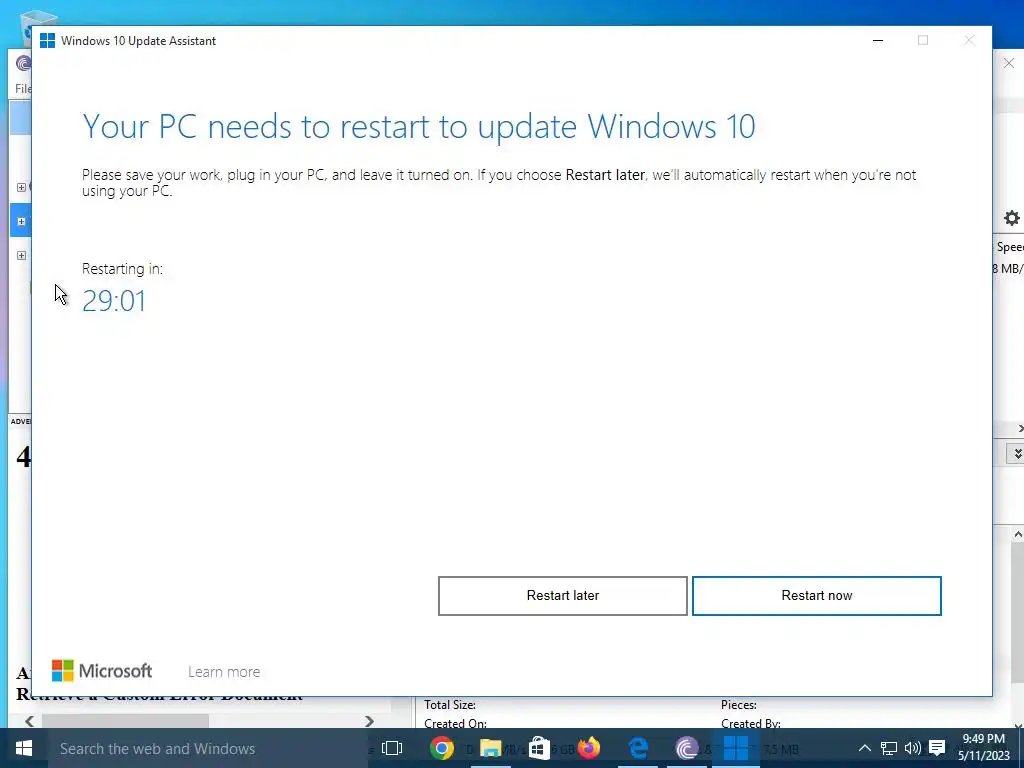Choose Restart later

pyautogui.click(x=562, y=596)
